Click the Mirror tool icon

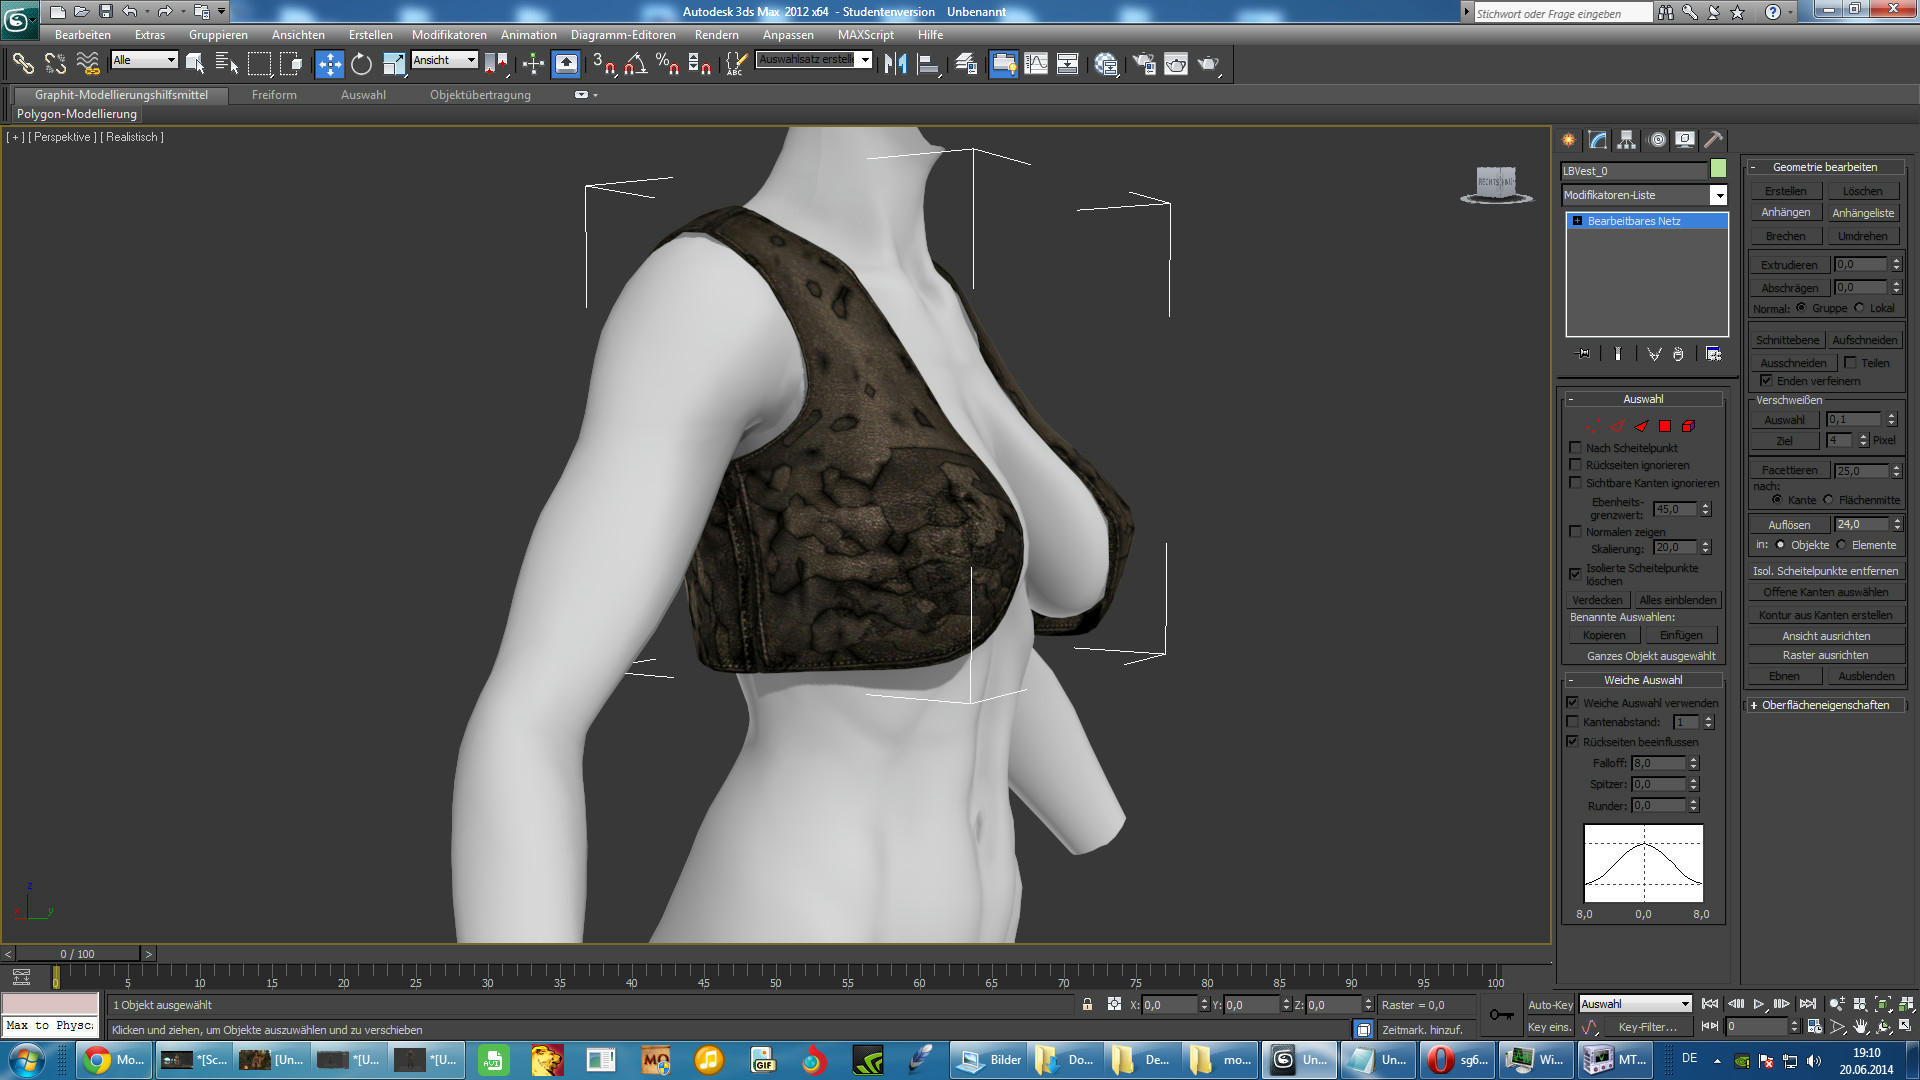[895, 64]
